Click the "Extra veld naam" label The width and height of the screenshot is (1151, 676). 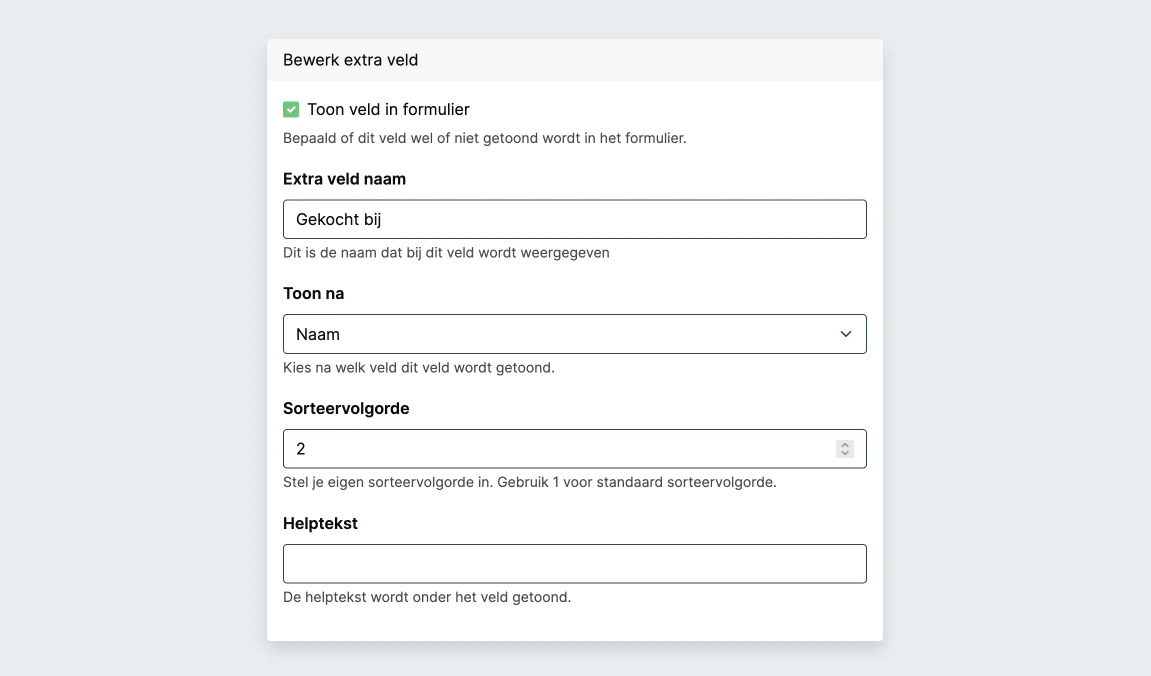[344, 179]
